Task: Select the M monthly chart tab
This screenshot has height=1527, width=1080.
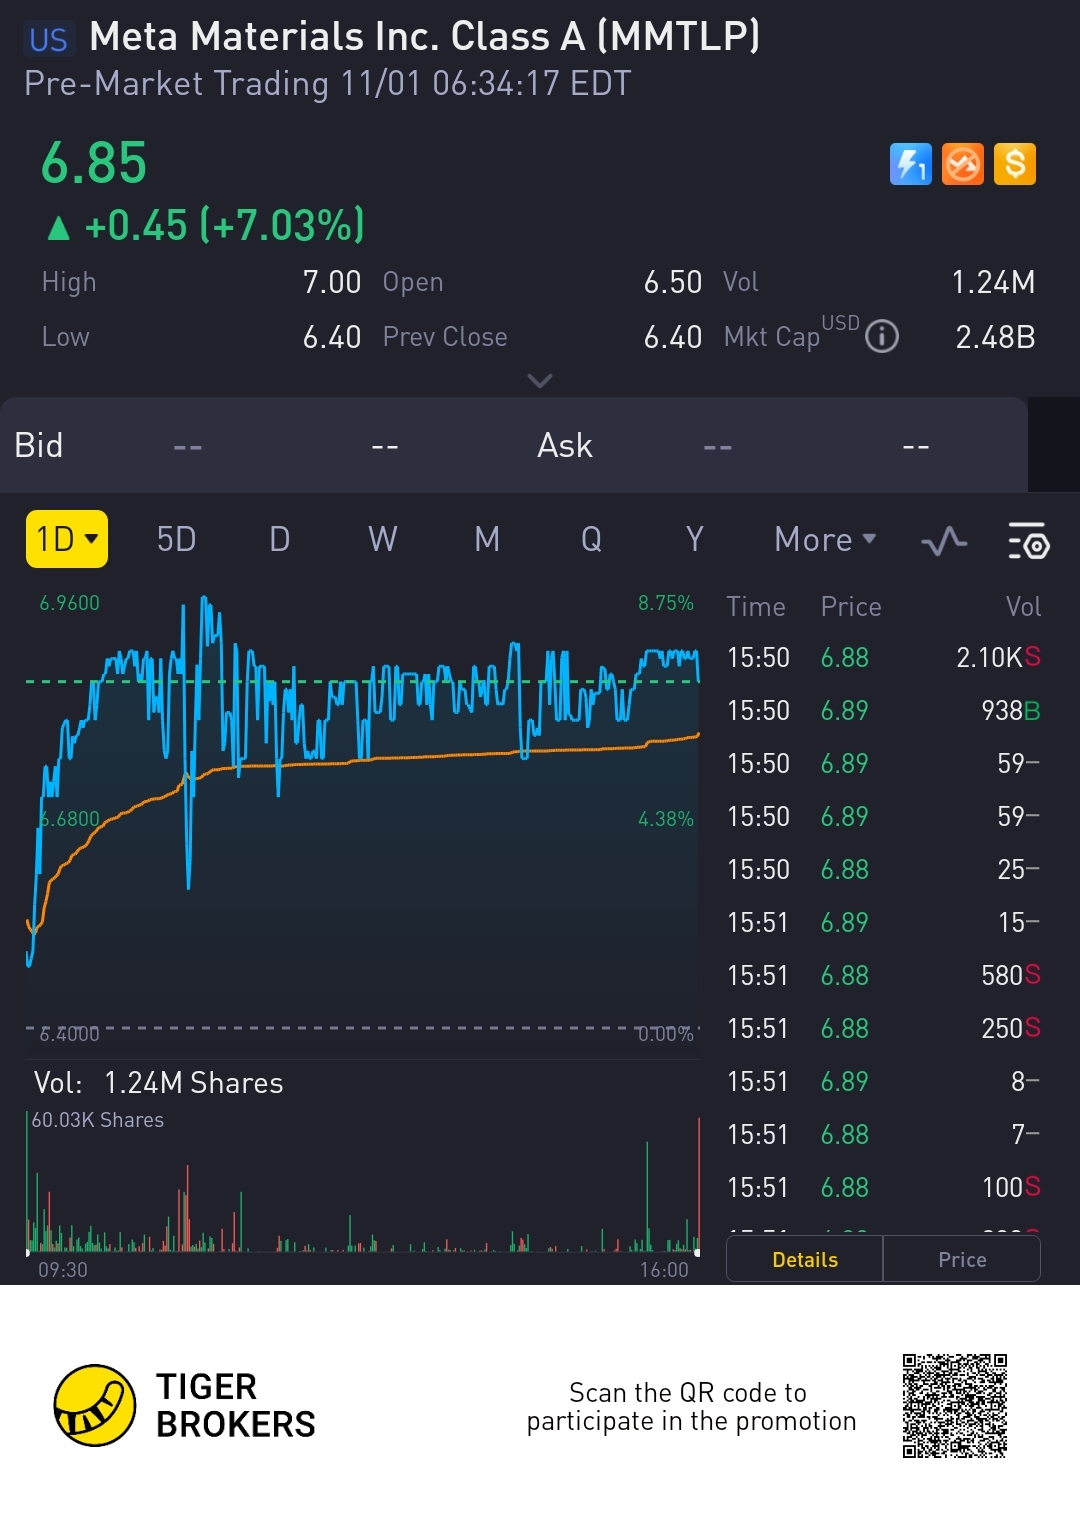Action: pos(487,540)
